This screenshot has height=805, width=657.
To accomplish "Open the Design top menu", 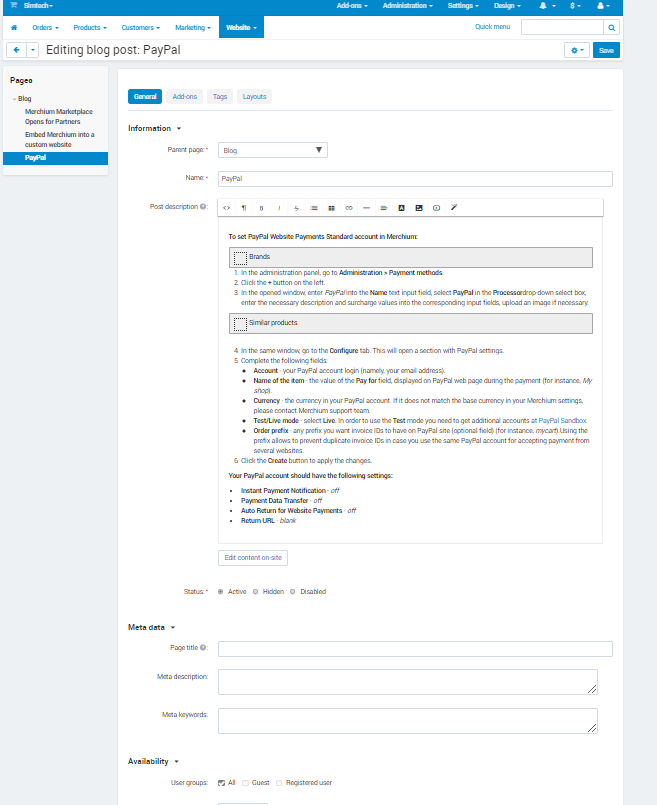I will 507,6.
